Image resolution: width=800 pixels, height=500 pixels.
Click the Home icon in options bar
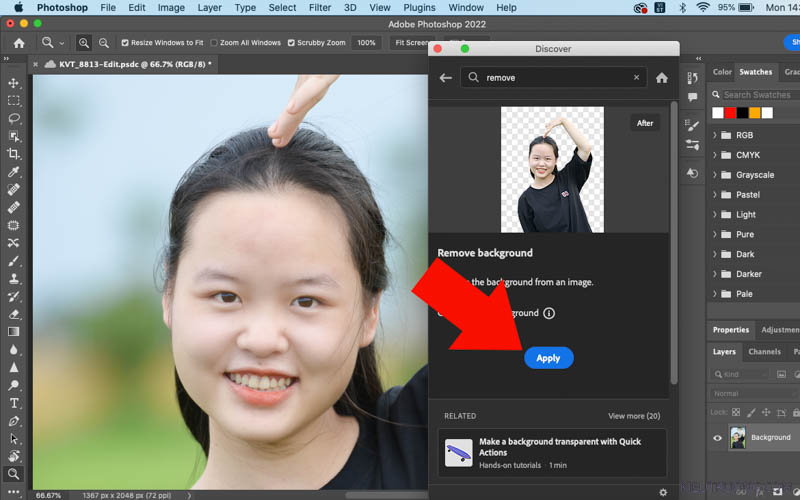click(19, 43)
